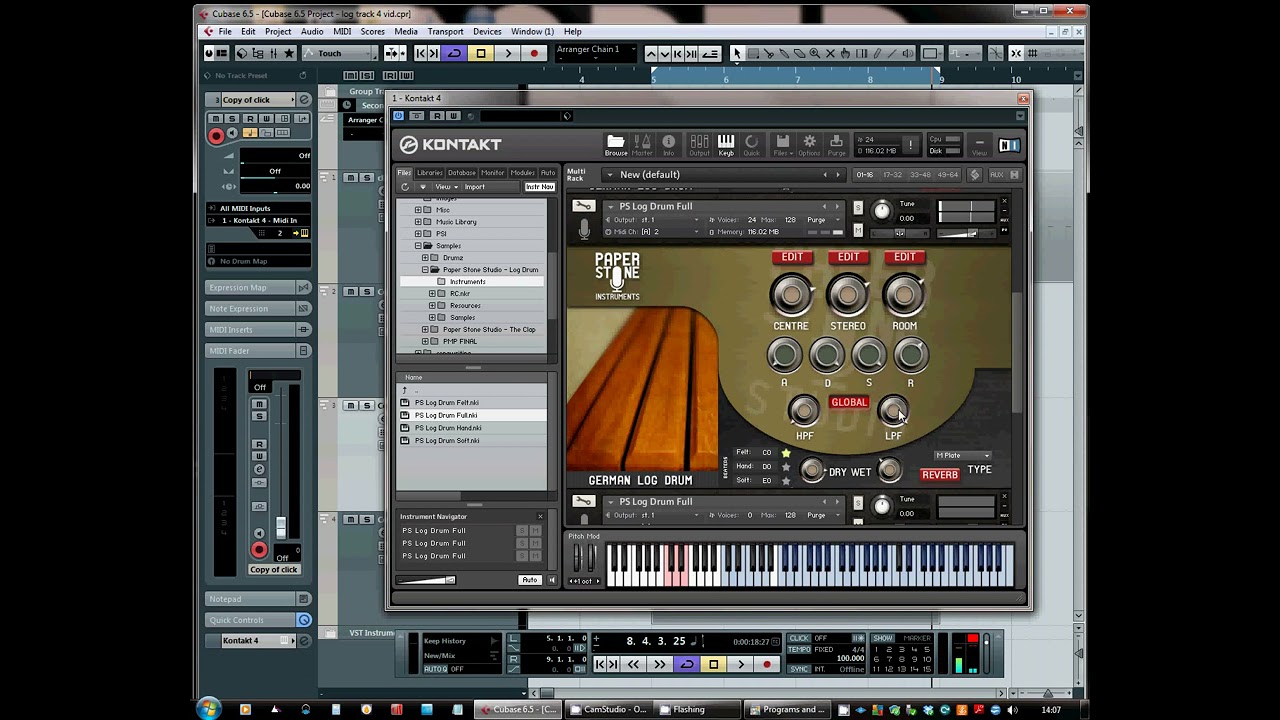
Task: Toggle the GLOBAL button
Action: (849, 402)
